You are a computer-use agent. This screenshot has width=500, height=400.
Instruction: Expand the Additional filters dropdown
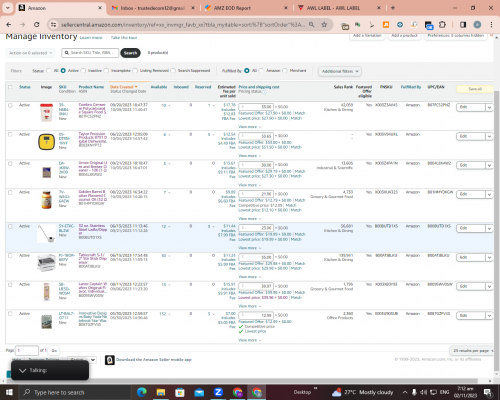[340, 71]
